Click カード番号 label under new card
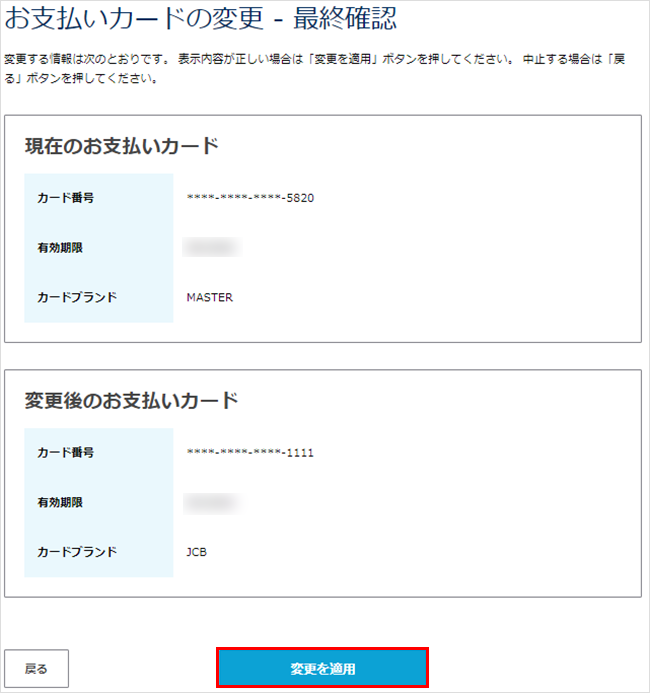Viewport: 650px width, 693px height. [66, 453]
